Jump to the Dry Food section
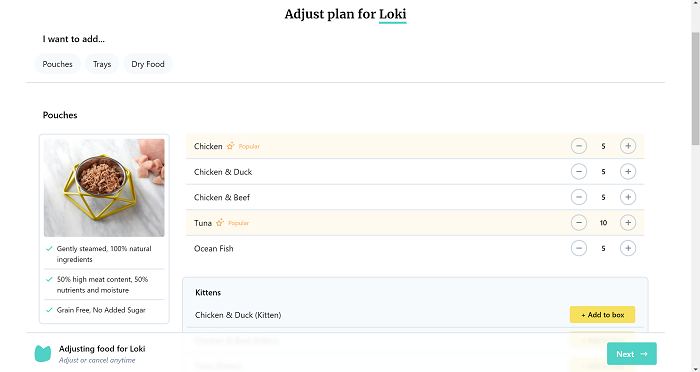This screenshot has width=700, height=372. pyautogui.click(x=148, y=64)
